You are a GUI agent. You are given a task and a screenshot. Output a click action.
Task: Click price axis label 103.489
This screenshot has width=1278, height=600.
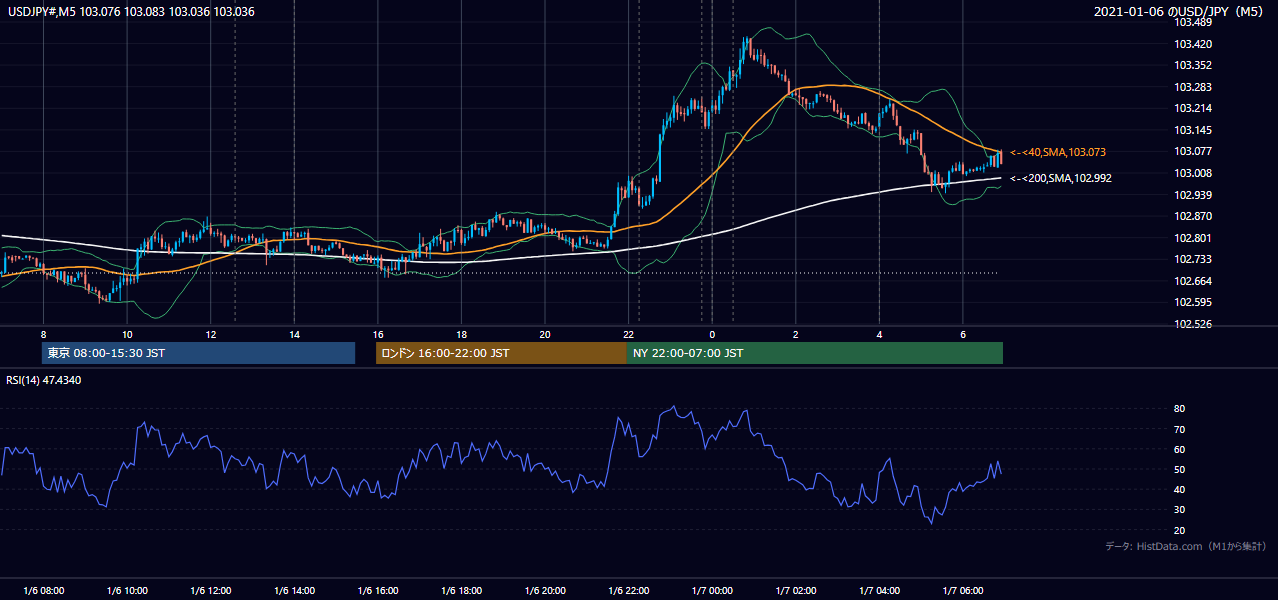[x=1193, y=22]
